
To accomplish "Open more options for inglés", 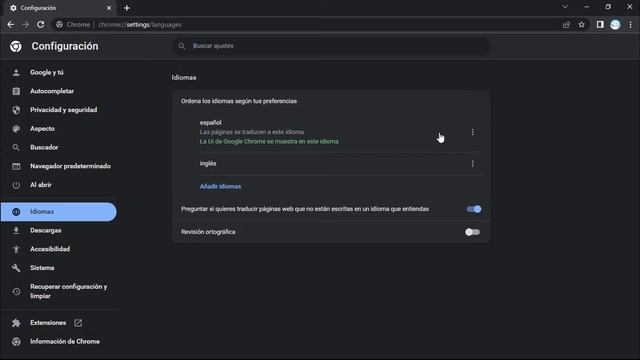I will point(473,164).
